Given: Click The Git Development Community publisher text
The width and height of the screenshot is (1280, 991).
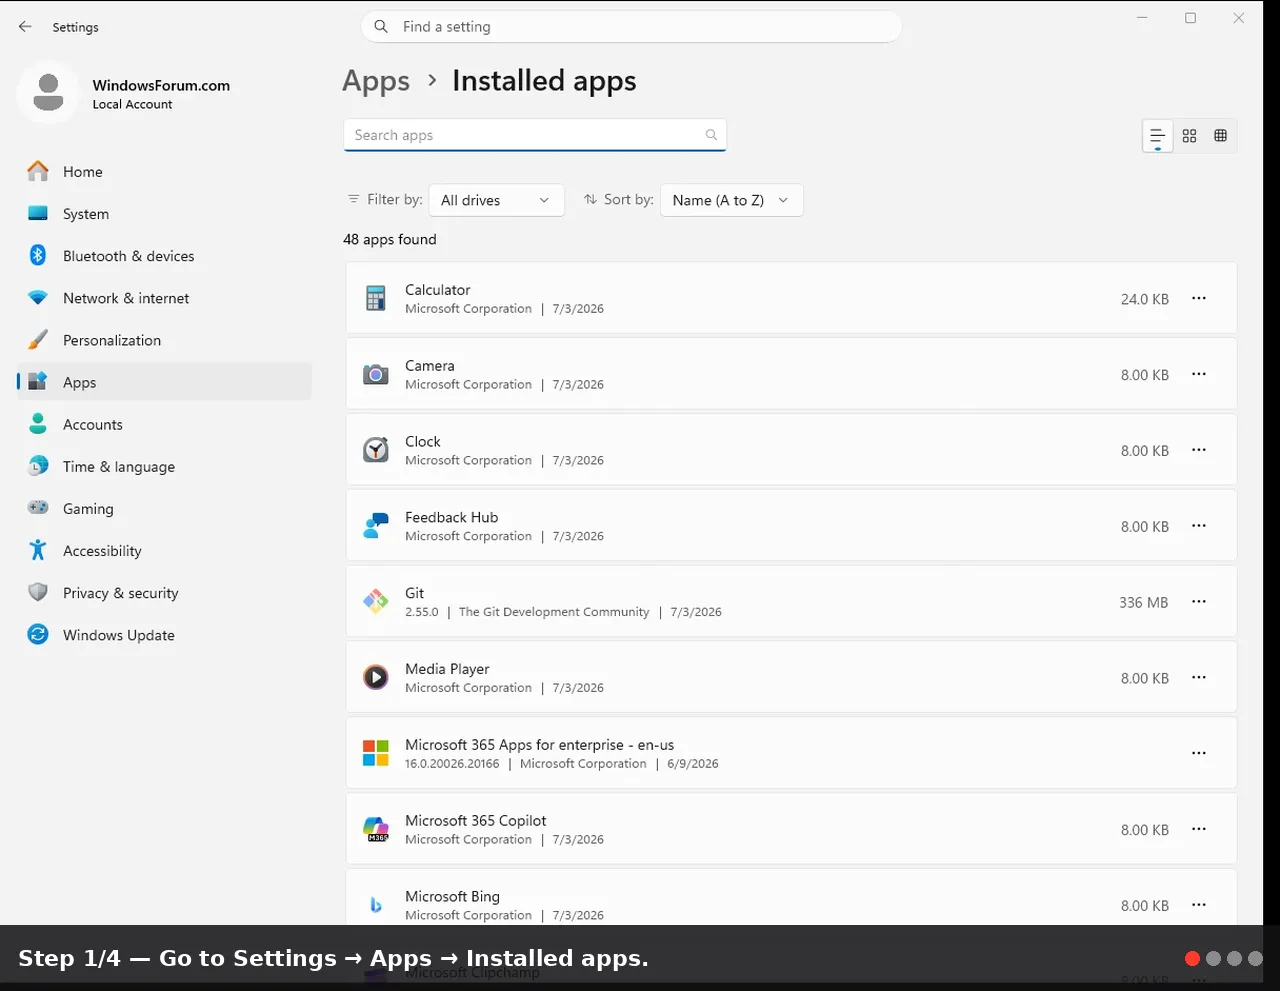Looking at the screenshot, I should tap(554, 612).
